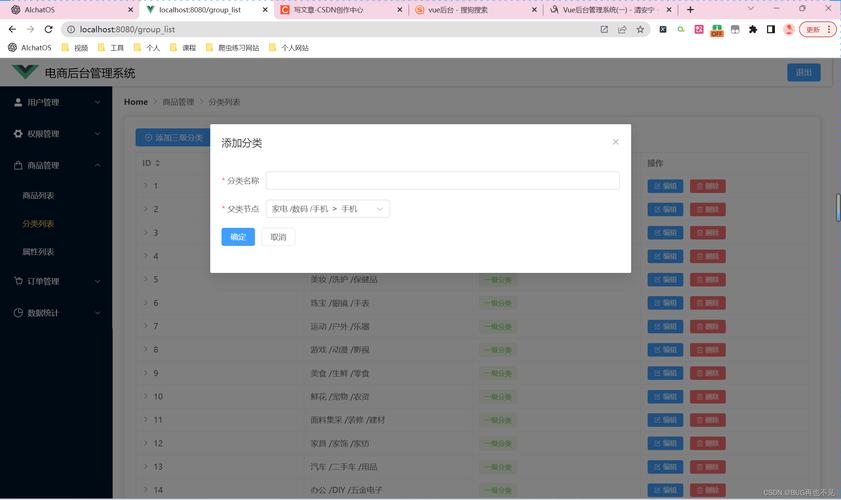
Task: Collapse the 商品管理 sidebar menu
Action: [56, 165]
